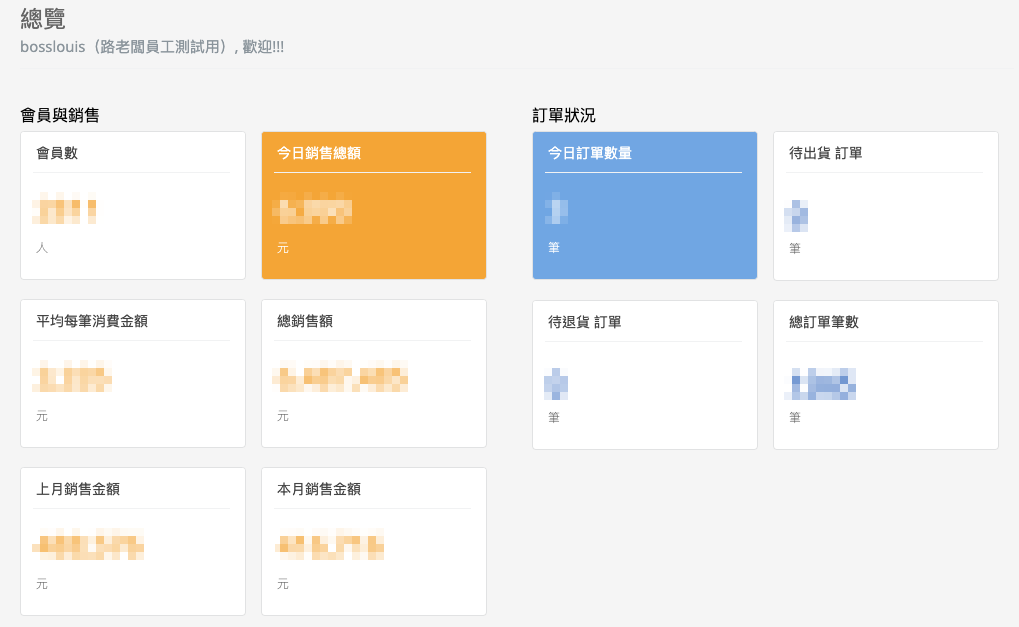
Task: Open the 待出貨 訂單 card
Action: [886, 206]
